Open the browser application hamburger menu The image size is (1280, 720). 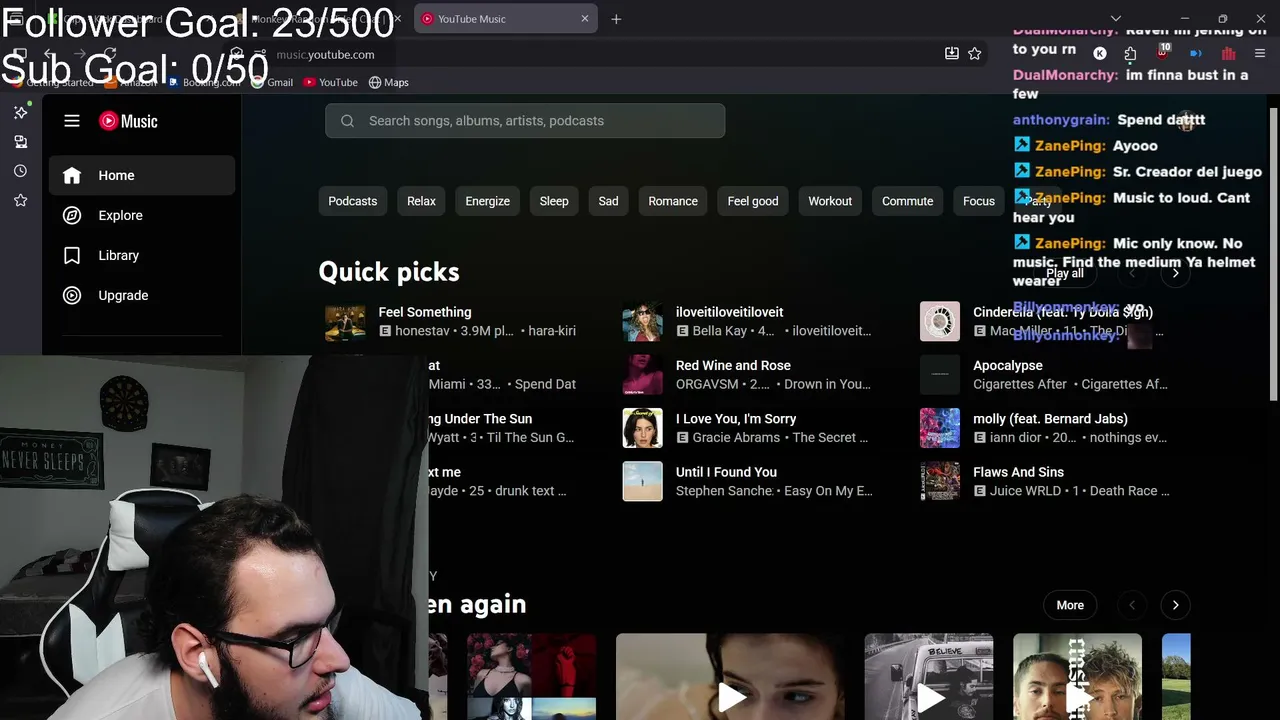(1259, 54)
